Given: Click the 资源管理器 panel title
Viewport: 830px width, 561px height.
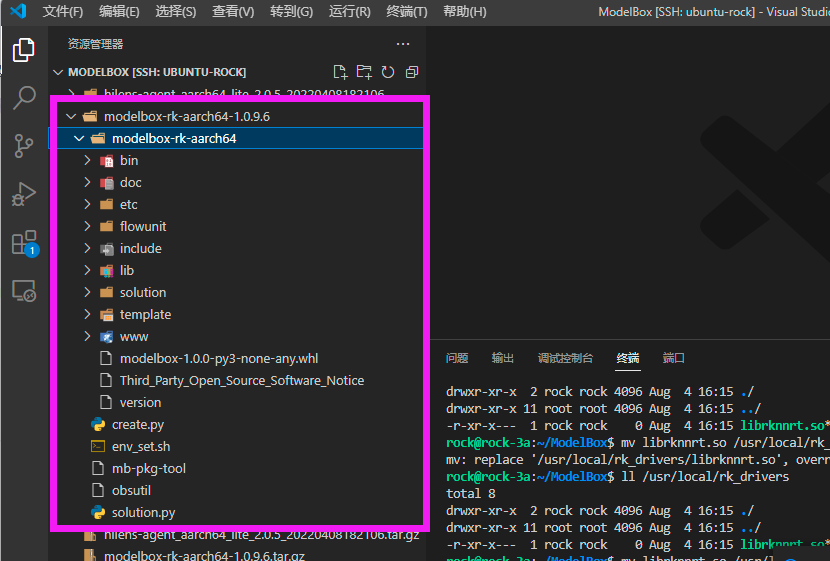Looking at the screenshot, I should pos(95,44).
